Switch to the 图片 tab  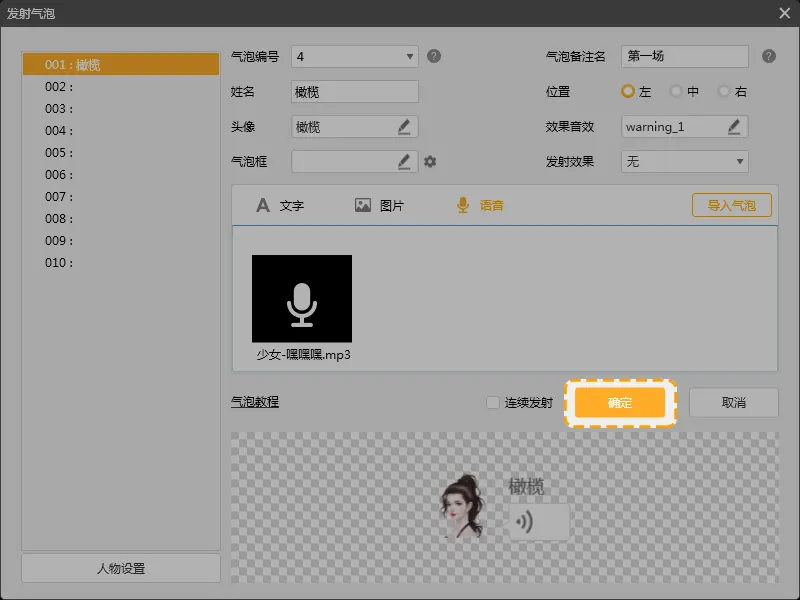coord(379,205)
